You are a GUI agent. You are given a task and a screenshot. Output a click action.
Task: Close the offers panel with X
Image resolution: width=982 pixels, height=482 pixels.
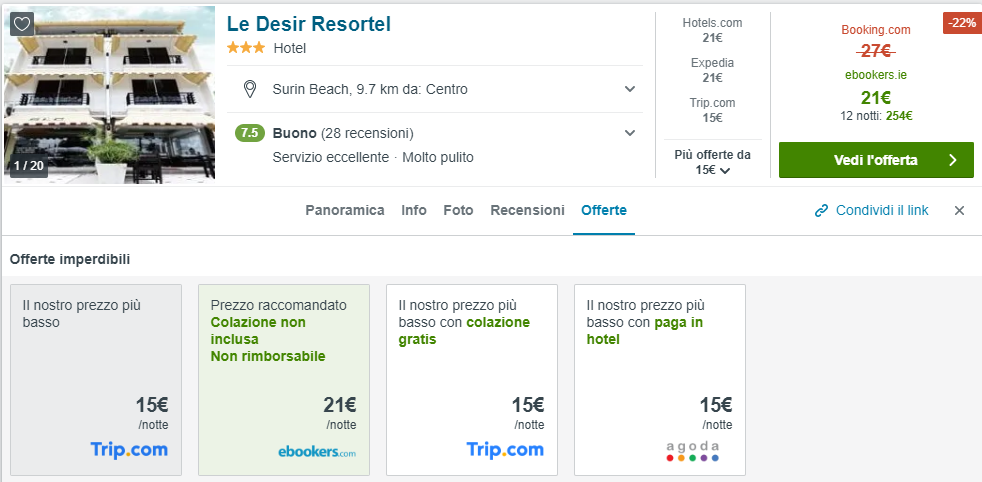[x=959, y=210]
